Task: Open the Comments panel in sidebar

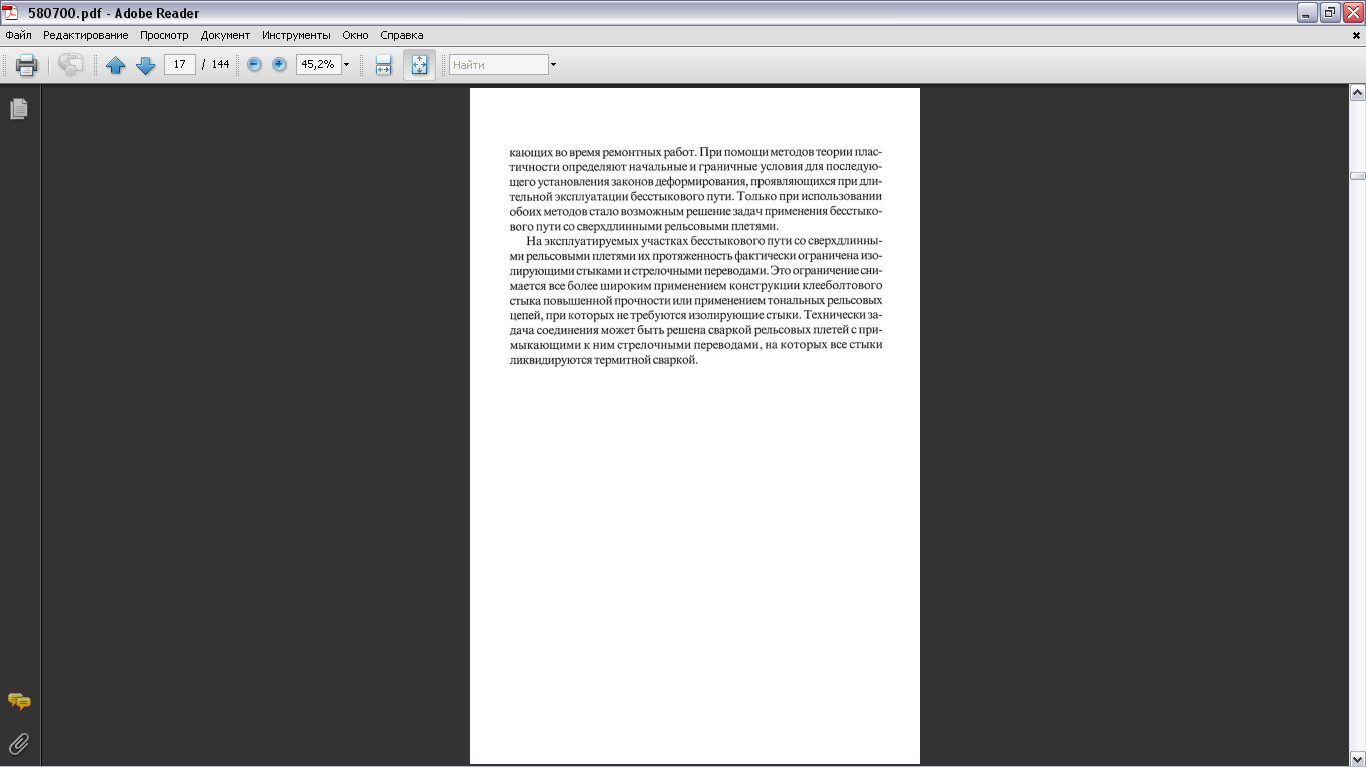Action: pyautogui.click(x=19, y=702)
